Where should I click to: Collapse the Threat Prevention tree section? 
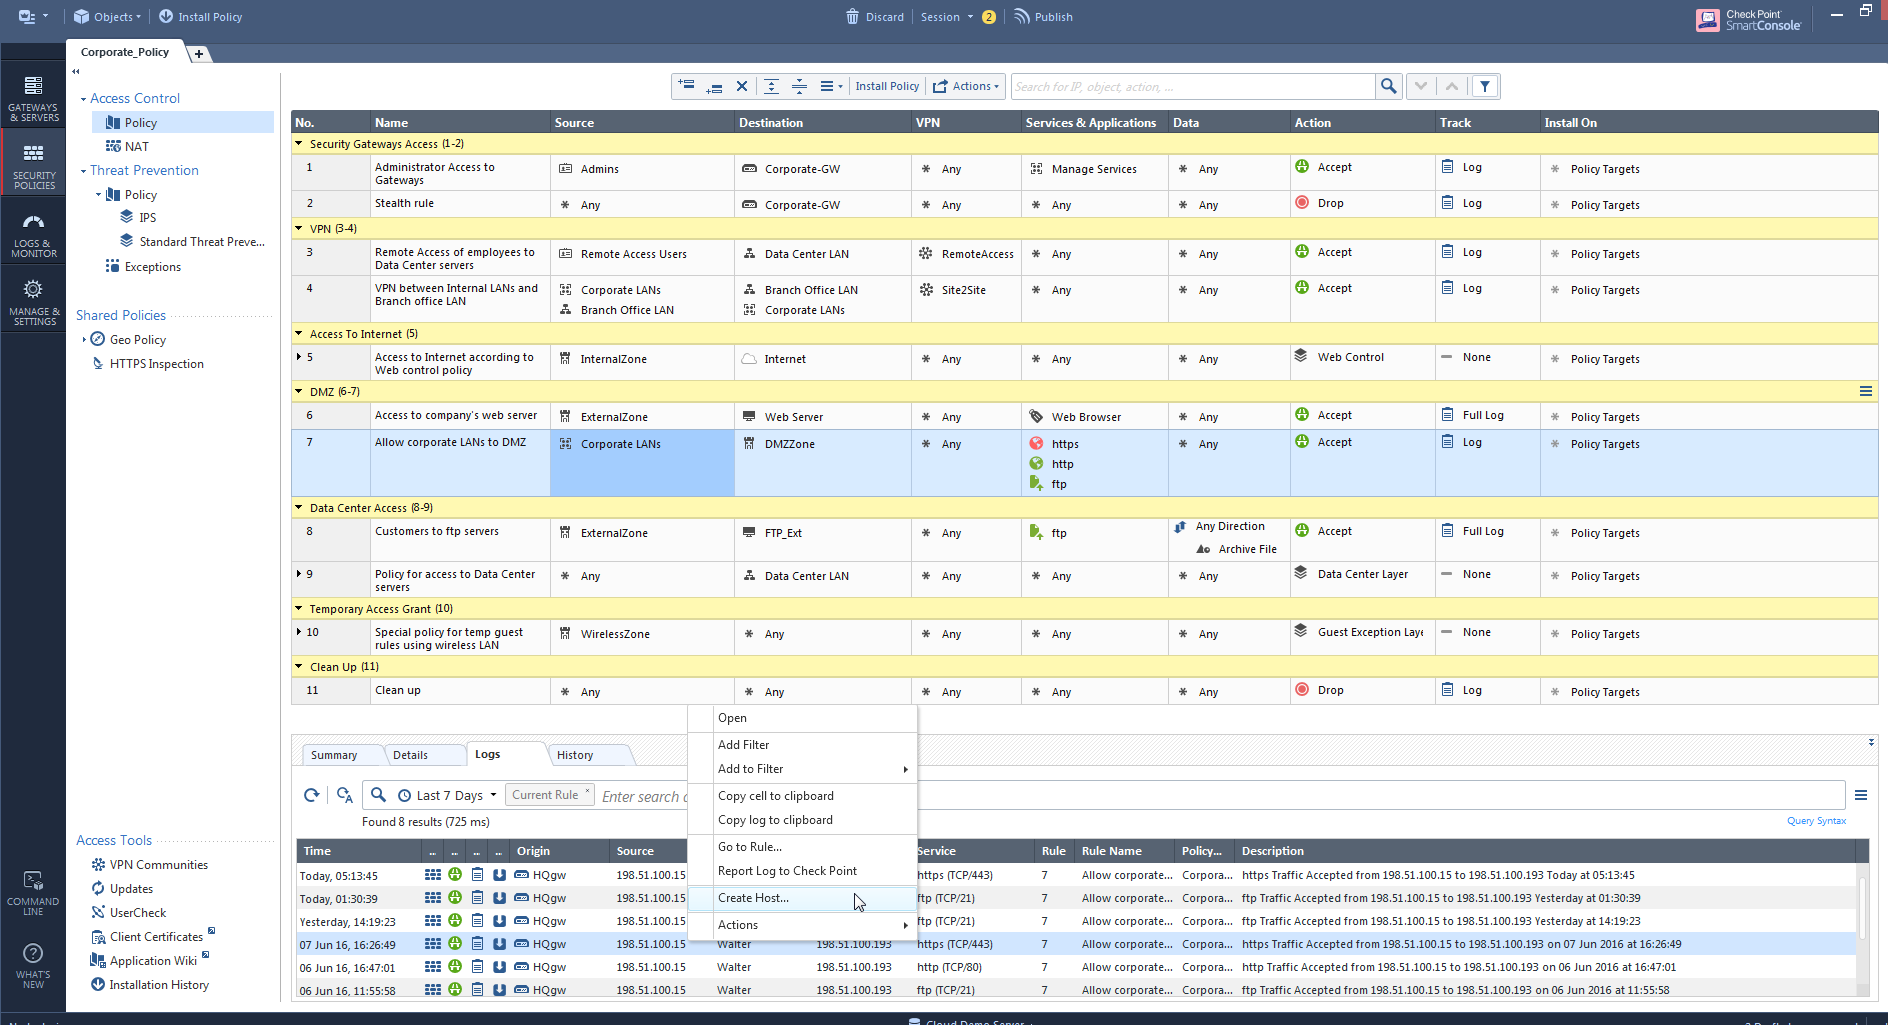[x=83, y=171]
